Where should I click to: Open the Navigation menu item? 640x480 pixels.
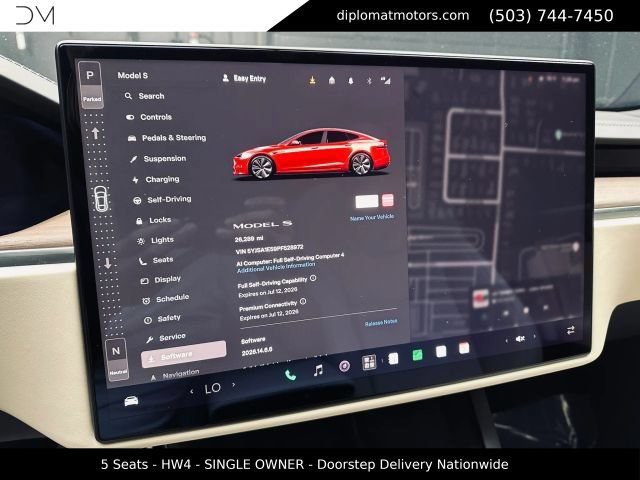click(175, 374)
